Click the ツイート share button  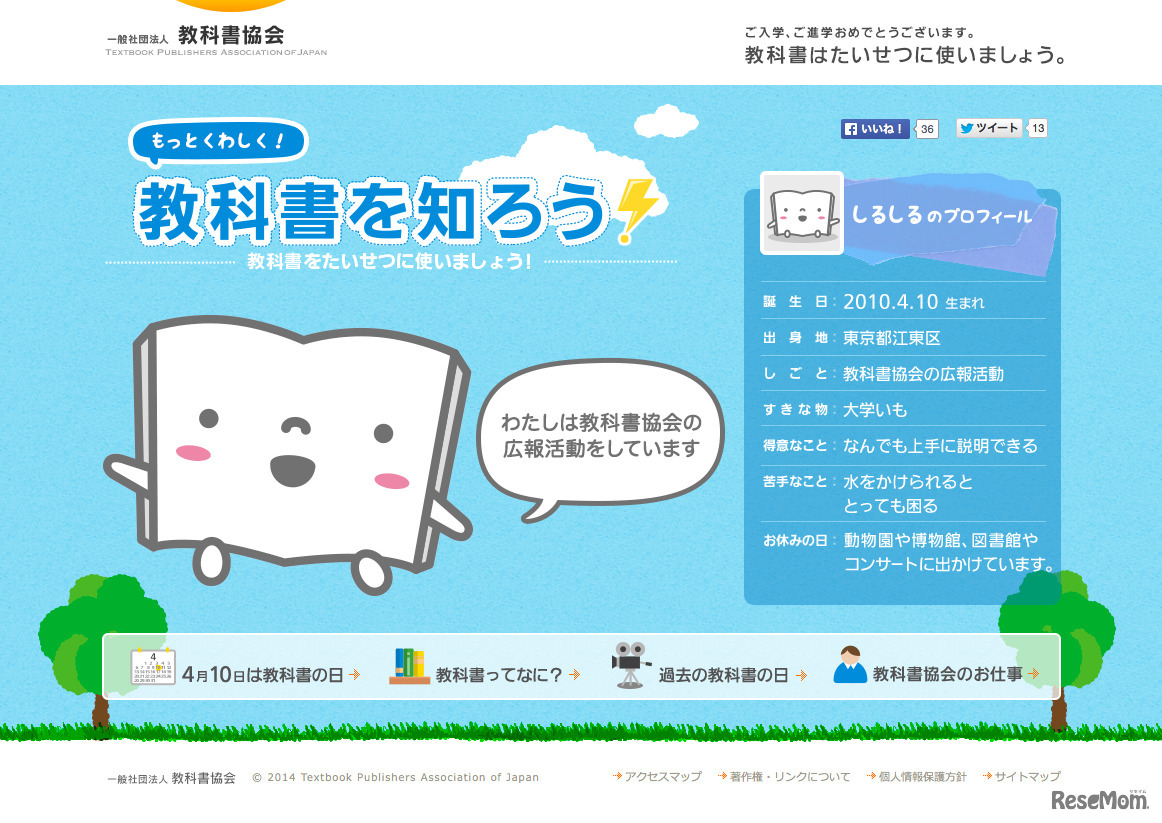click(x=992, y=128)
